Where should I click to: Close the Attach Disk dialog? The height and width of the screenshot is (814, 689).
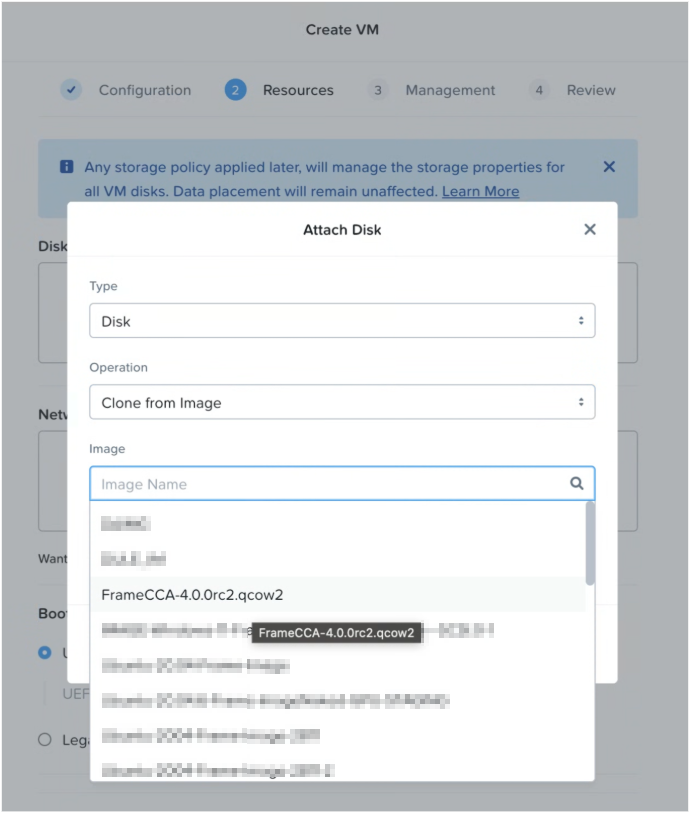pyautogui.click(x=590, y=230)
